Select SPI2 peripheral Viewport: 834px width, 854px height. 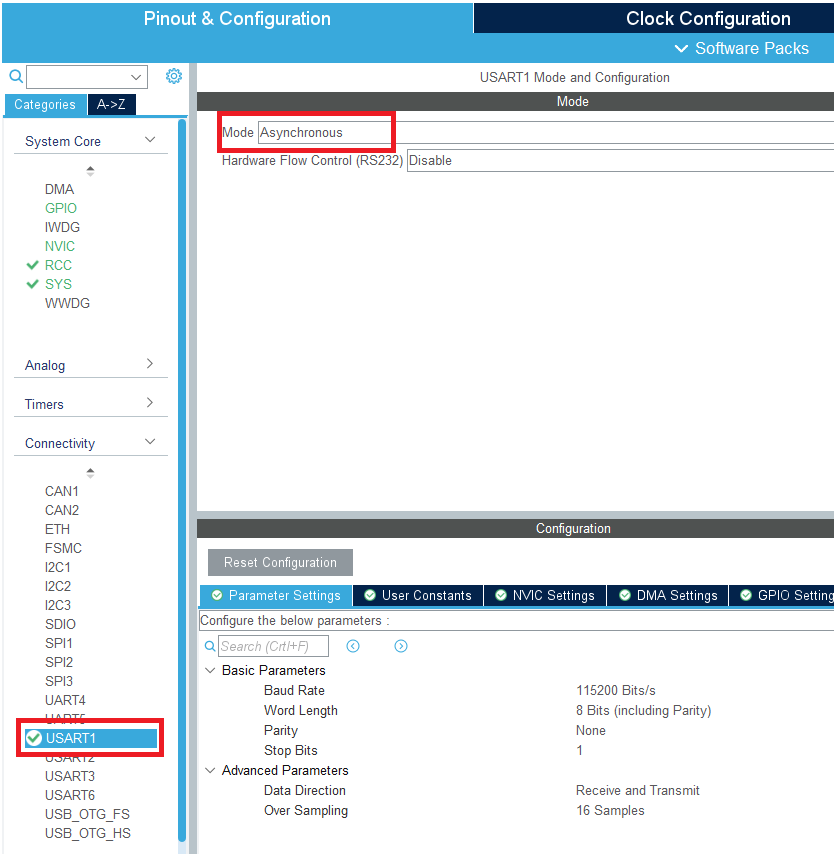click(59, 662)
